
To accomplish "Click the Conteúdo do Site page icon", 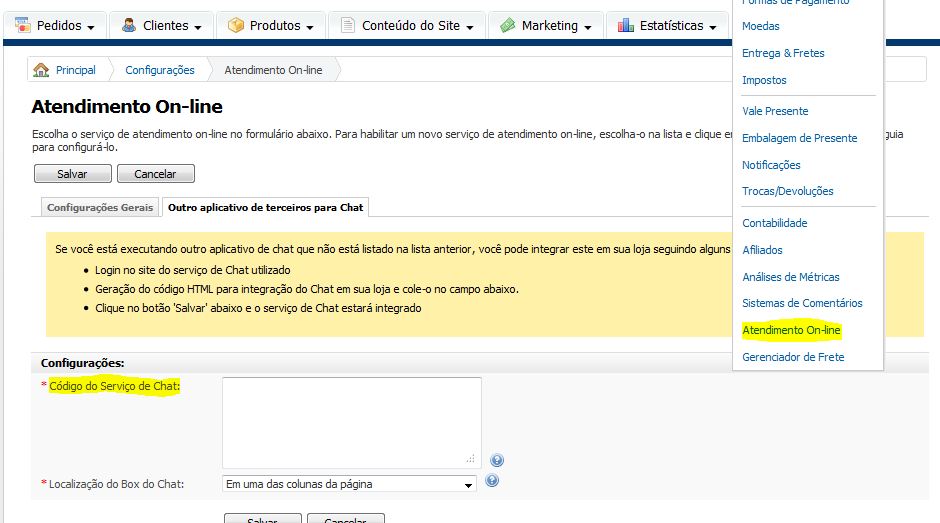I will 348,25.
